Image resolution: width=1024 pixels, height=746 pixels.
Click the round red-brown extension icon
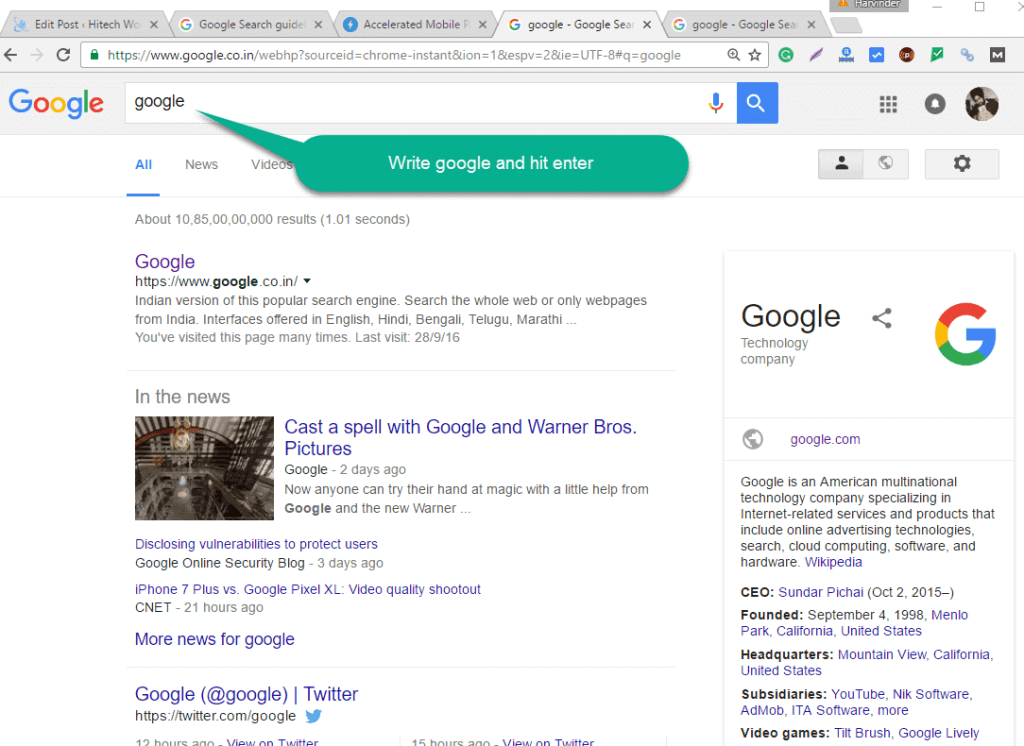tap(906, 55)
